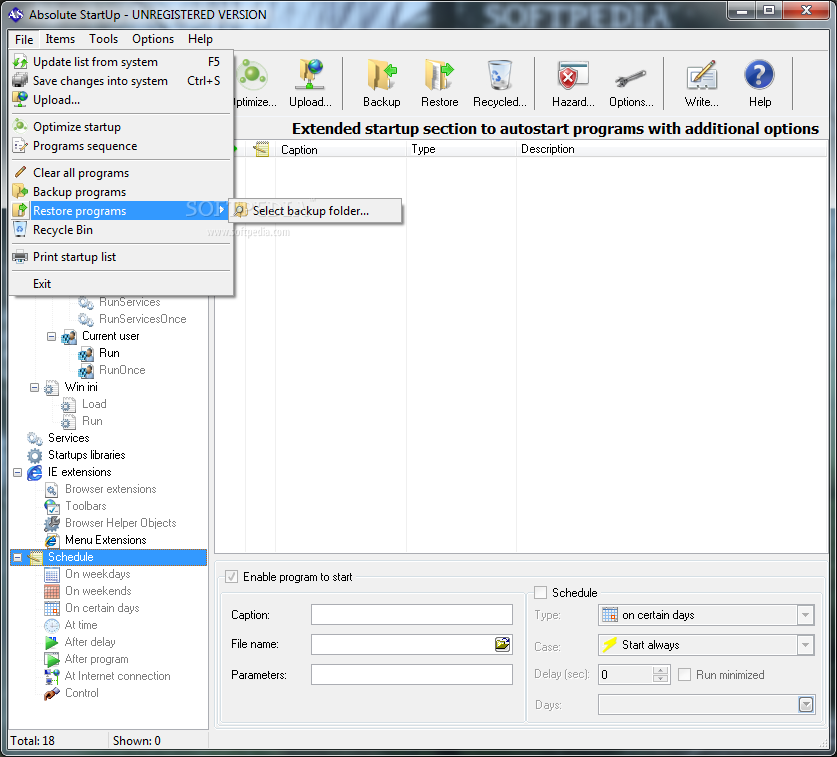Choose Upload... in File menu
Image resolution: width=837 pixels, height=757 pixels.
122,100
